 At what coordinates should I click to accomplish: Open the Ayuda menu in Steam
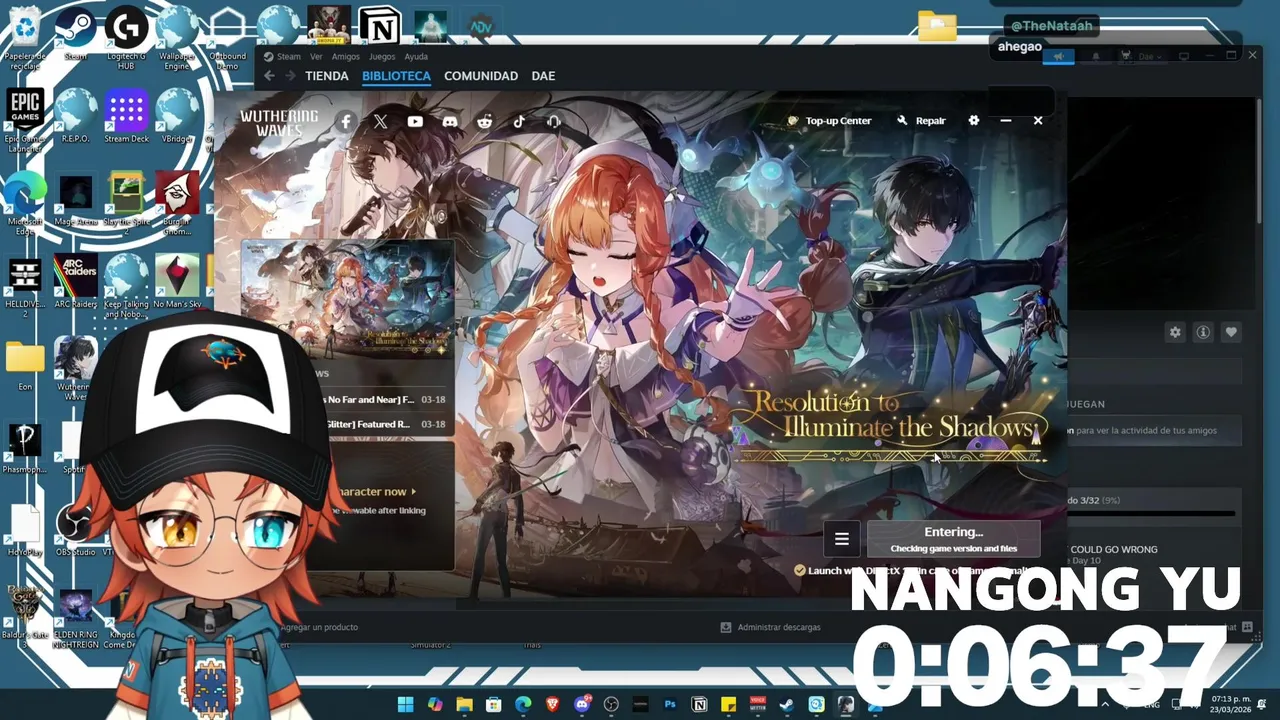416,57
